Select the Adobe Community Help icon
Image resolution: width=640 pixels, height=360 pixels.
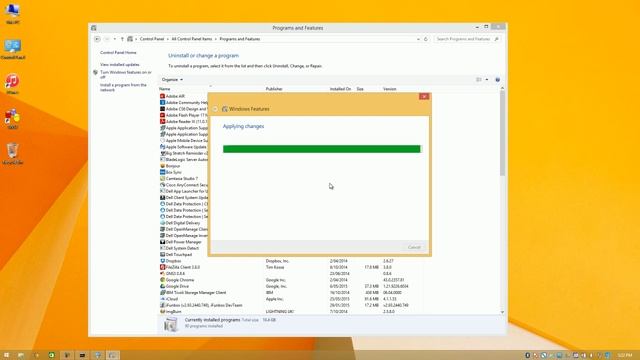coord(162,102)
